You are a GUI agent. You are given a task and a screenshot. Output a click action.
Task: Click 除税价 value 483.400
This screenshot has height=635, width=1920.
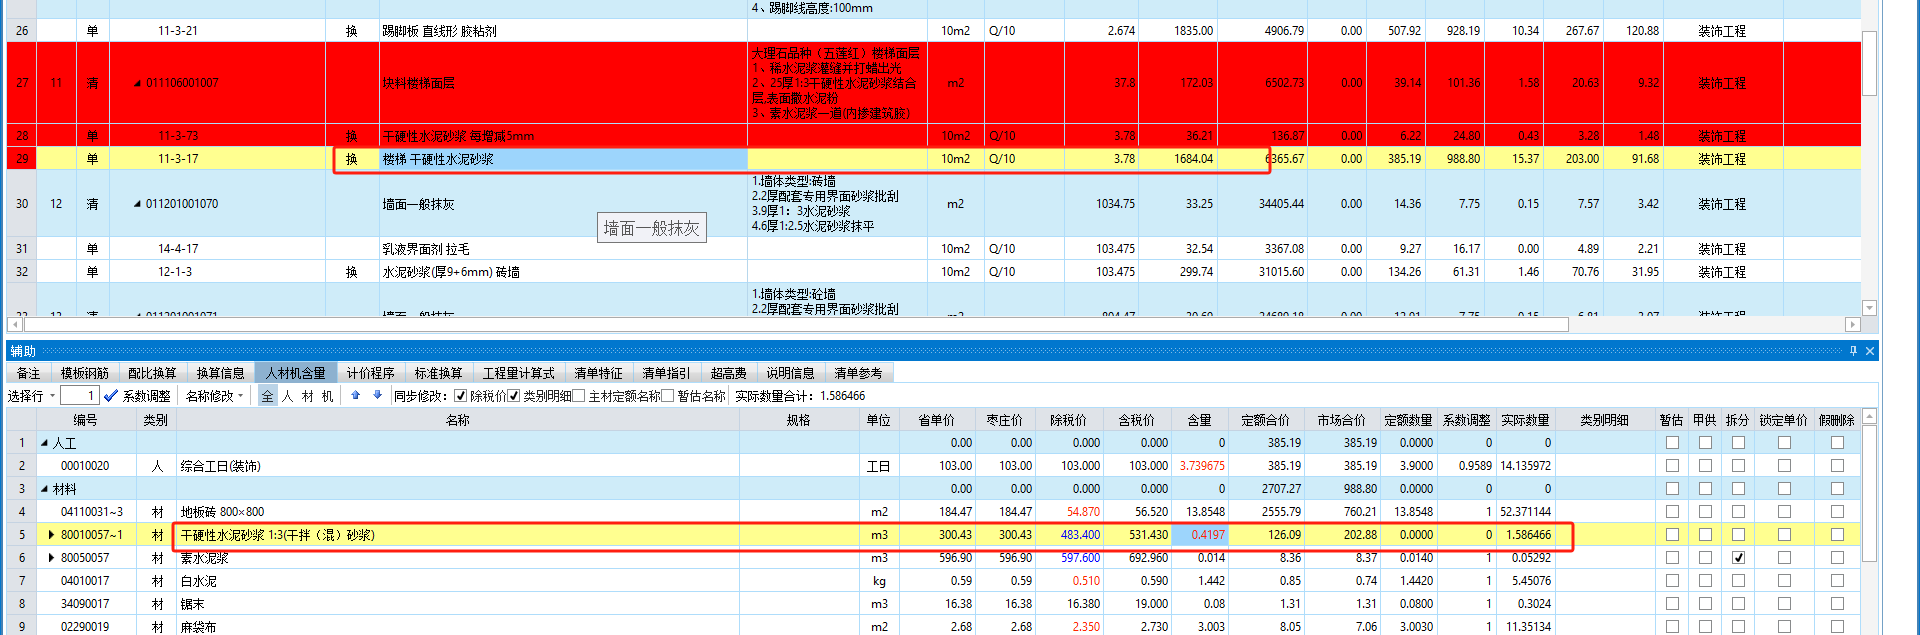point(1069,535)
